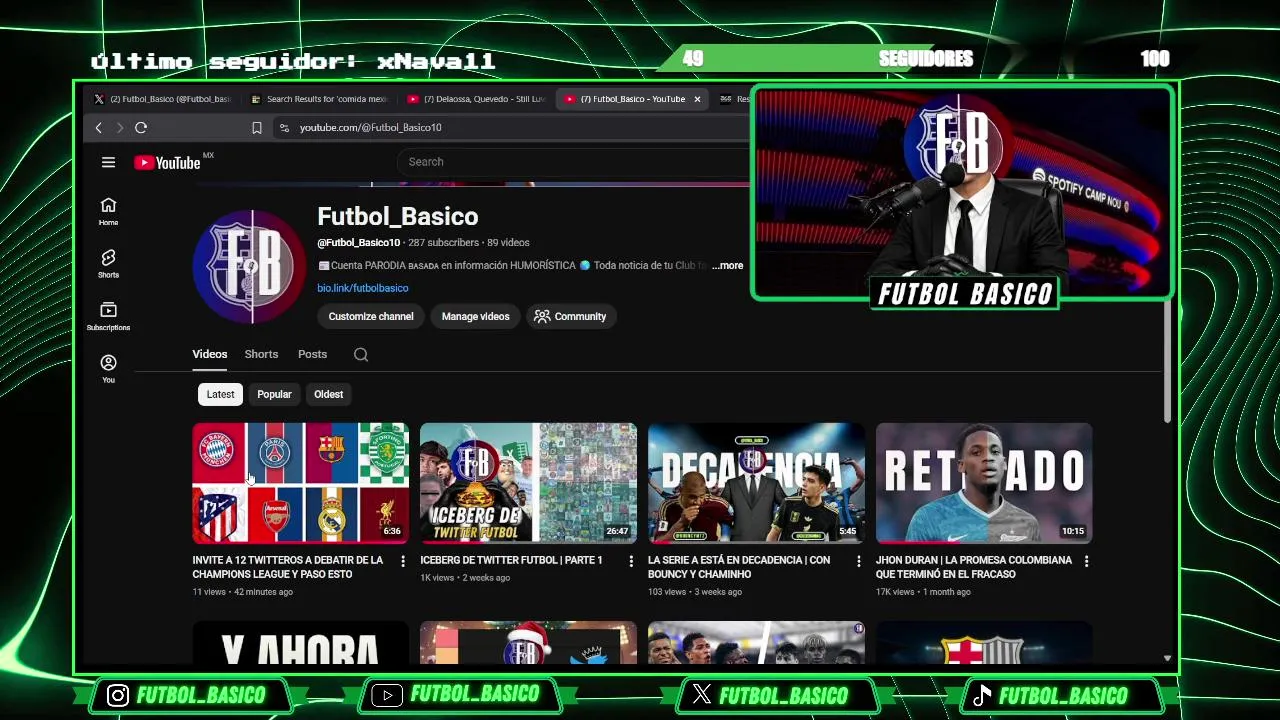Close the Futbol_Basico YouTube tab
The width and height of the screenshot is (1280, 720).
pos(697,99)
